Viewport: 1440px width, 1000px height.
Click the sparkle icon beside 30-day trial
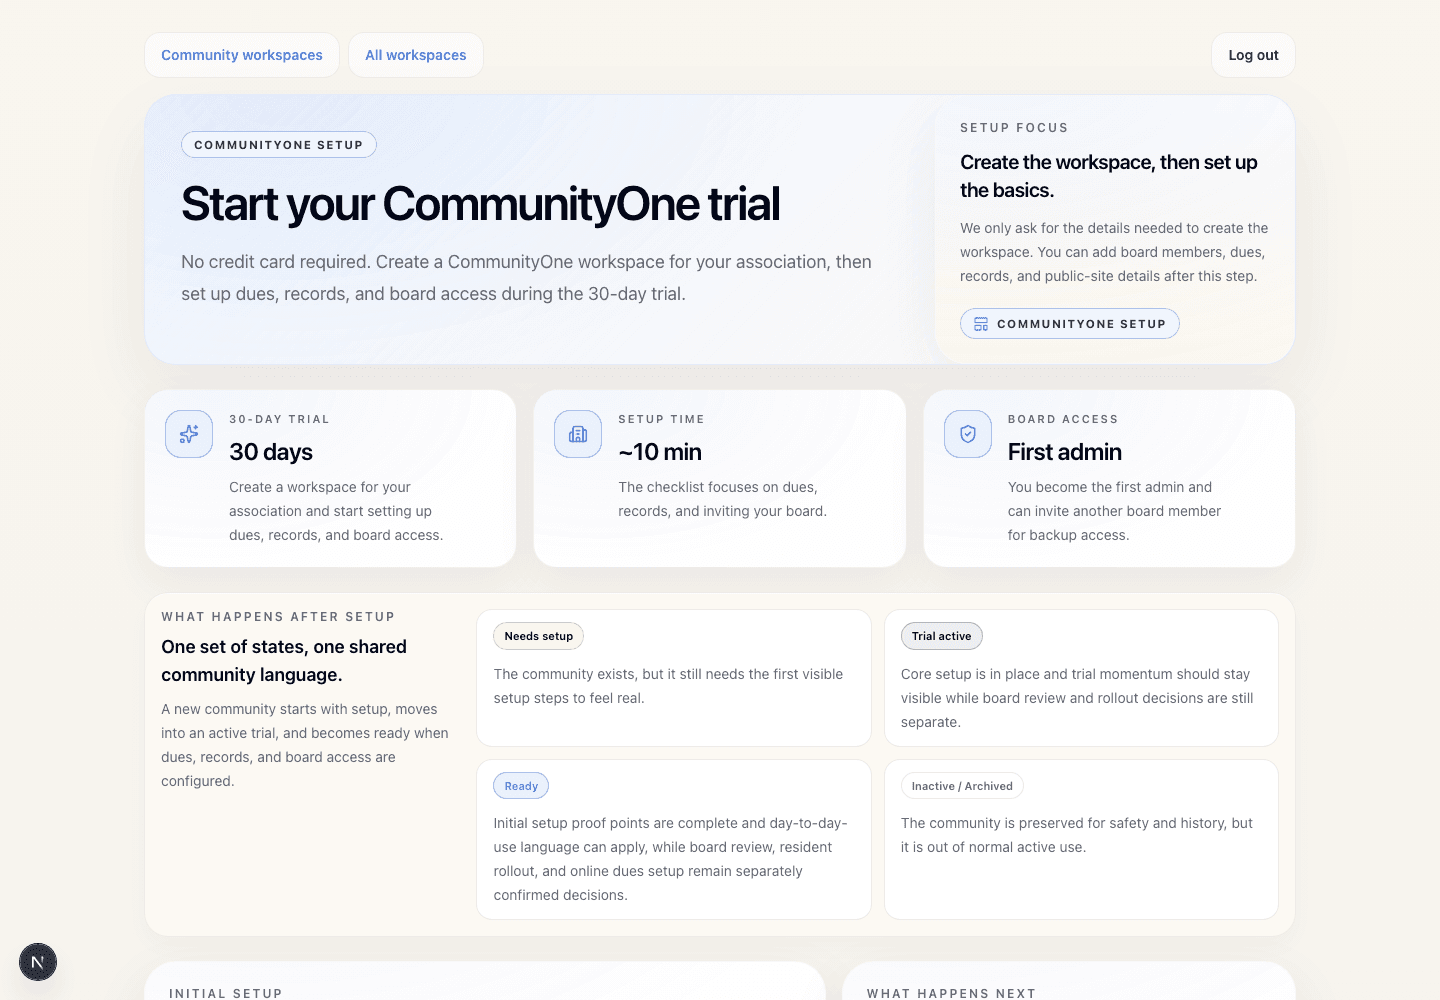(x=189, y=434)
